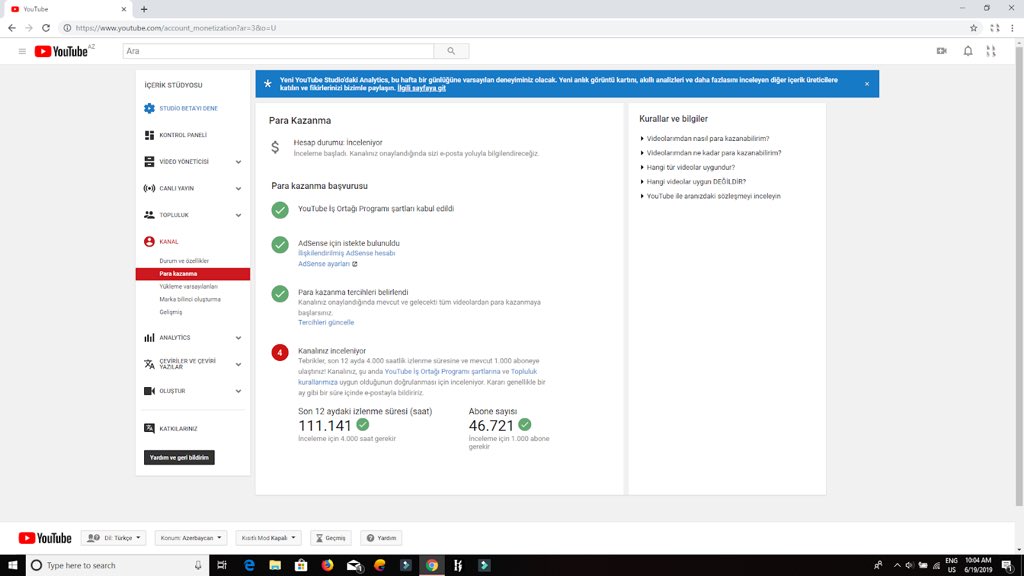Screen dimensions: 1024x576
Task: Open the create video camera icon
Action: (x=942, y=51)
